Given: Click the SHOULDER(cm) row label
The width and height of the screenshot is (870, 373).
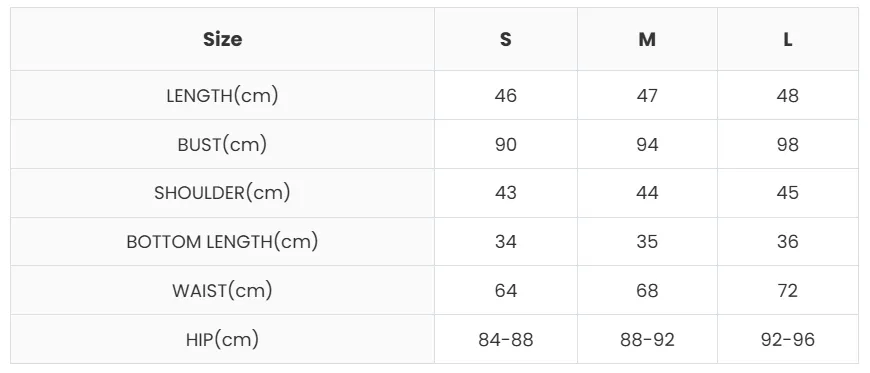Looking at the screenshot, I should point(222,193).
